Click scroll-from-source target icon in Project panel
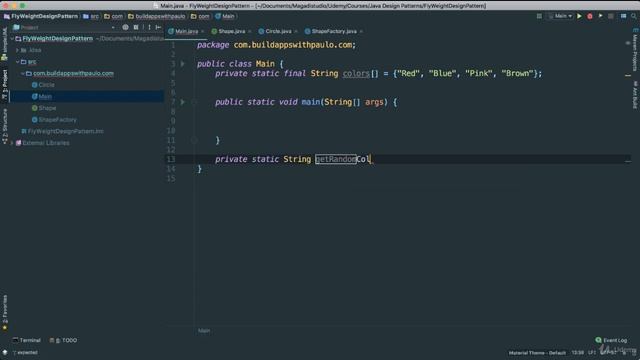Screen dimensions: 640x360 click(125, 27)
